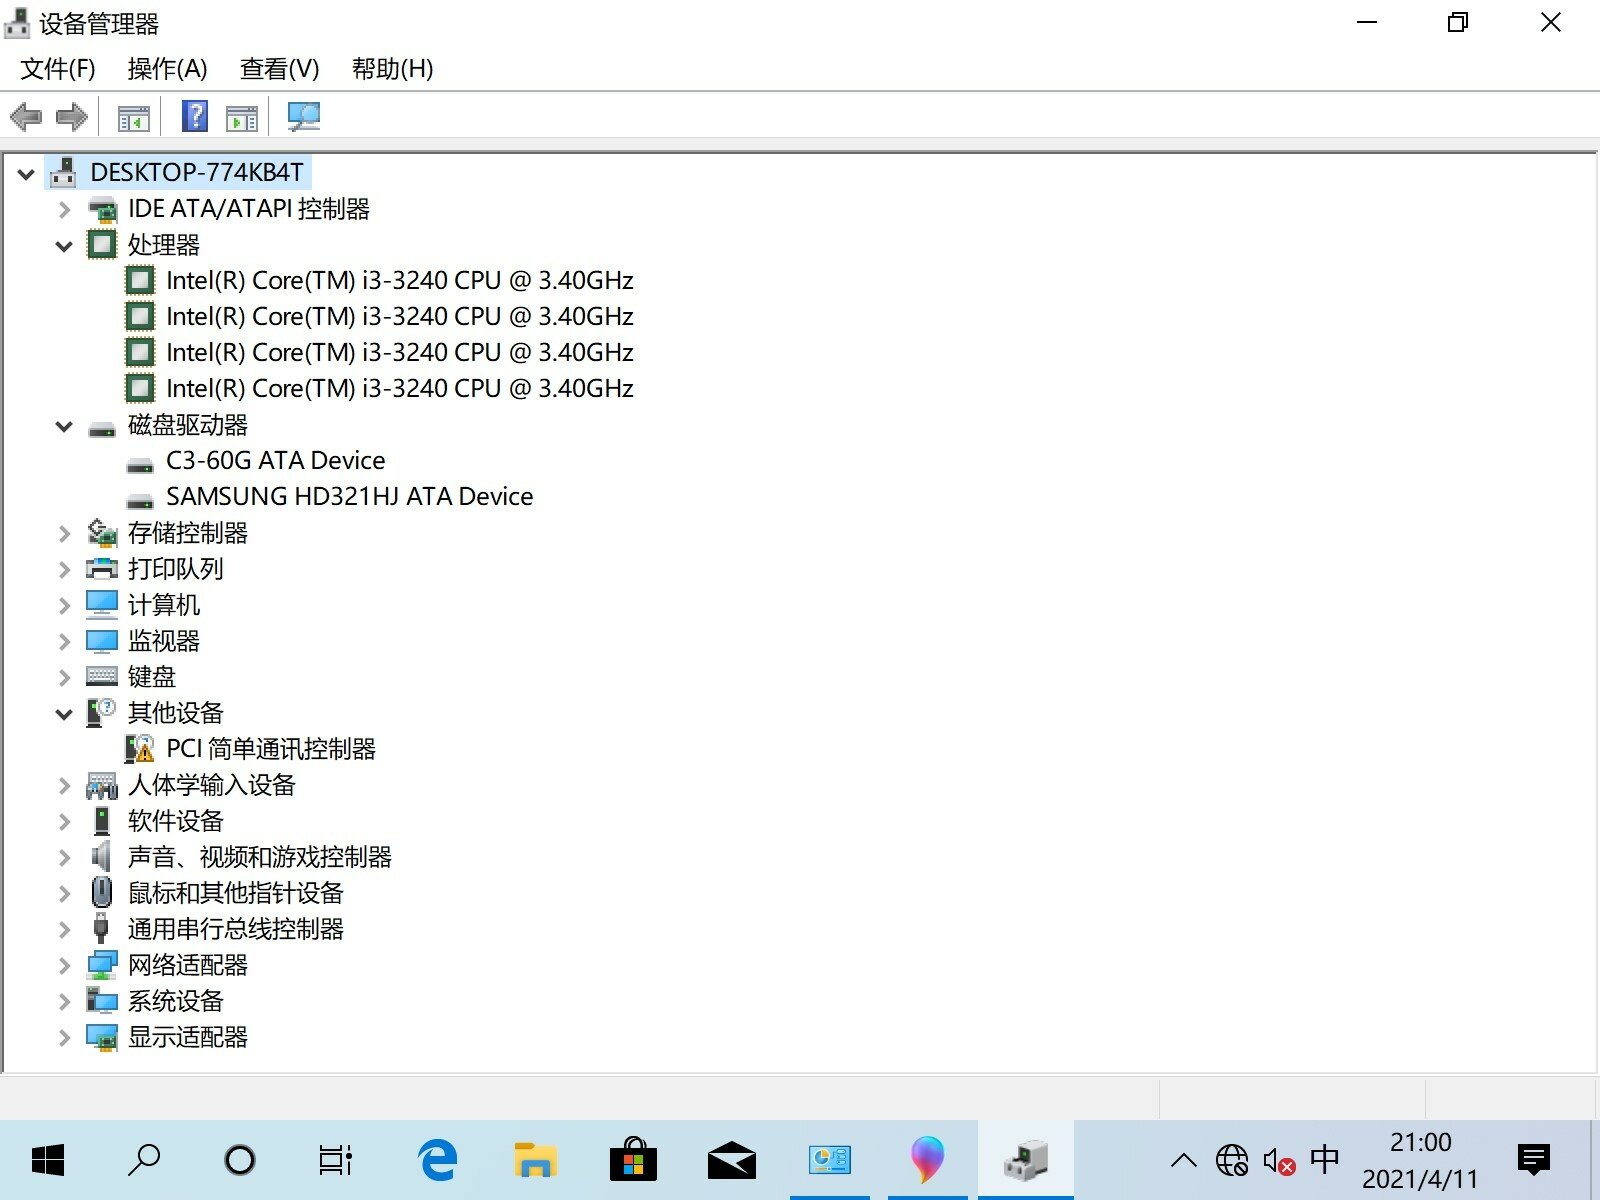This screenshot has width=1600, height=1200.
Task: Open the 查看(V) menu
Action: pos(279,69)
